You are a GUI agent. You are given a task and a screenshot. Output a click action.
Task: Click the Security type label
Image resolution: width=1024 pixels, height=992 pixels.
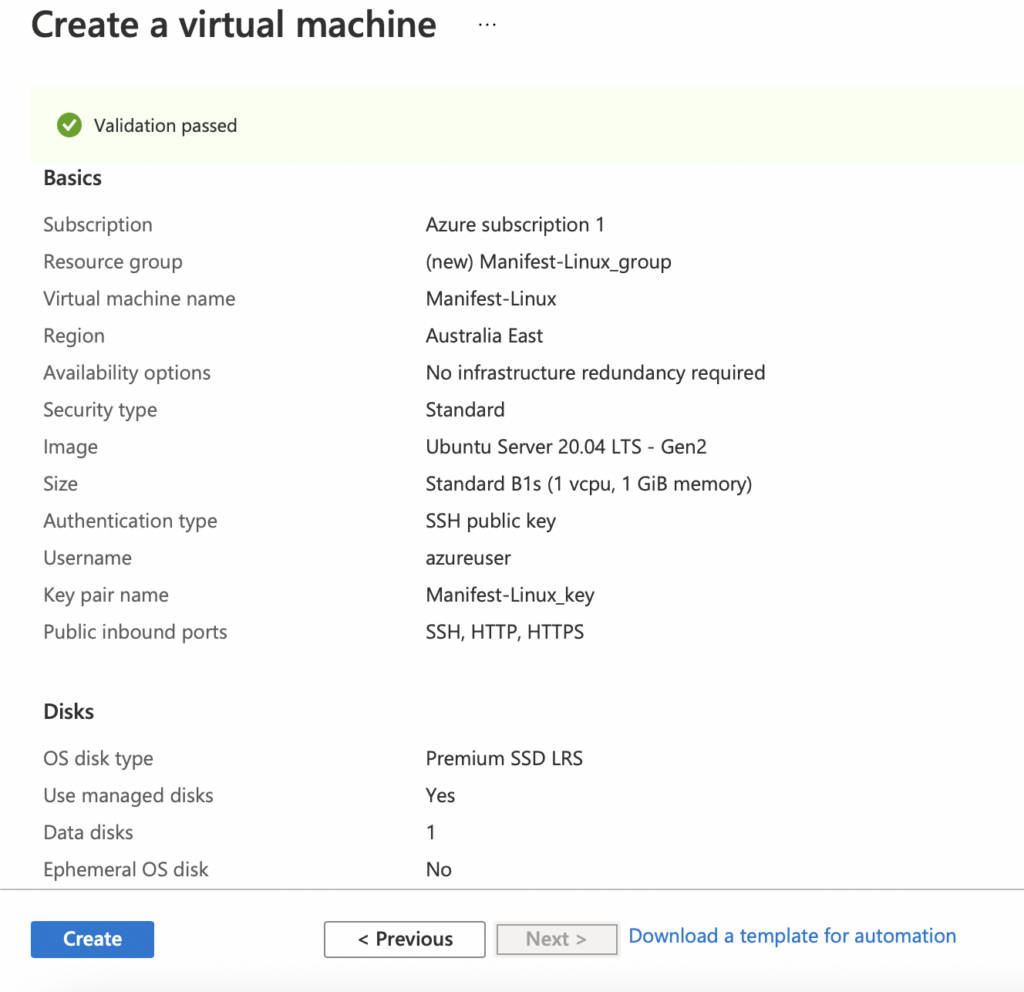click(x=100, y=410)
